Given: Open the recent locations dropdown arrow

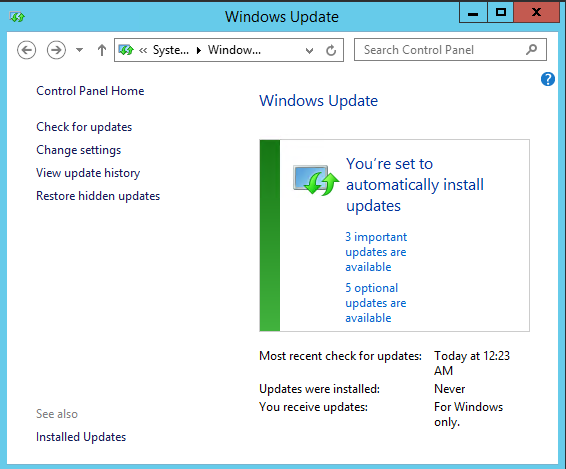Looking at the screenshot, I should 79,50.
